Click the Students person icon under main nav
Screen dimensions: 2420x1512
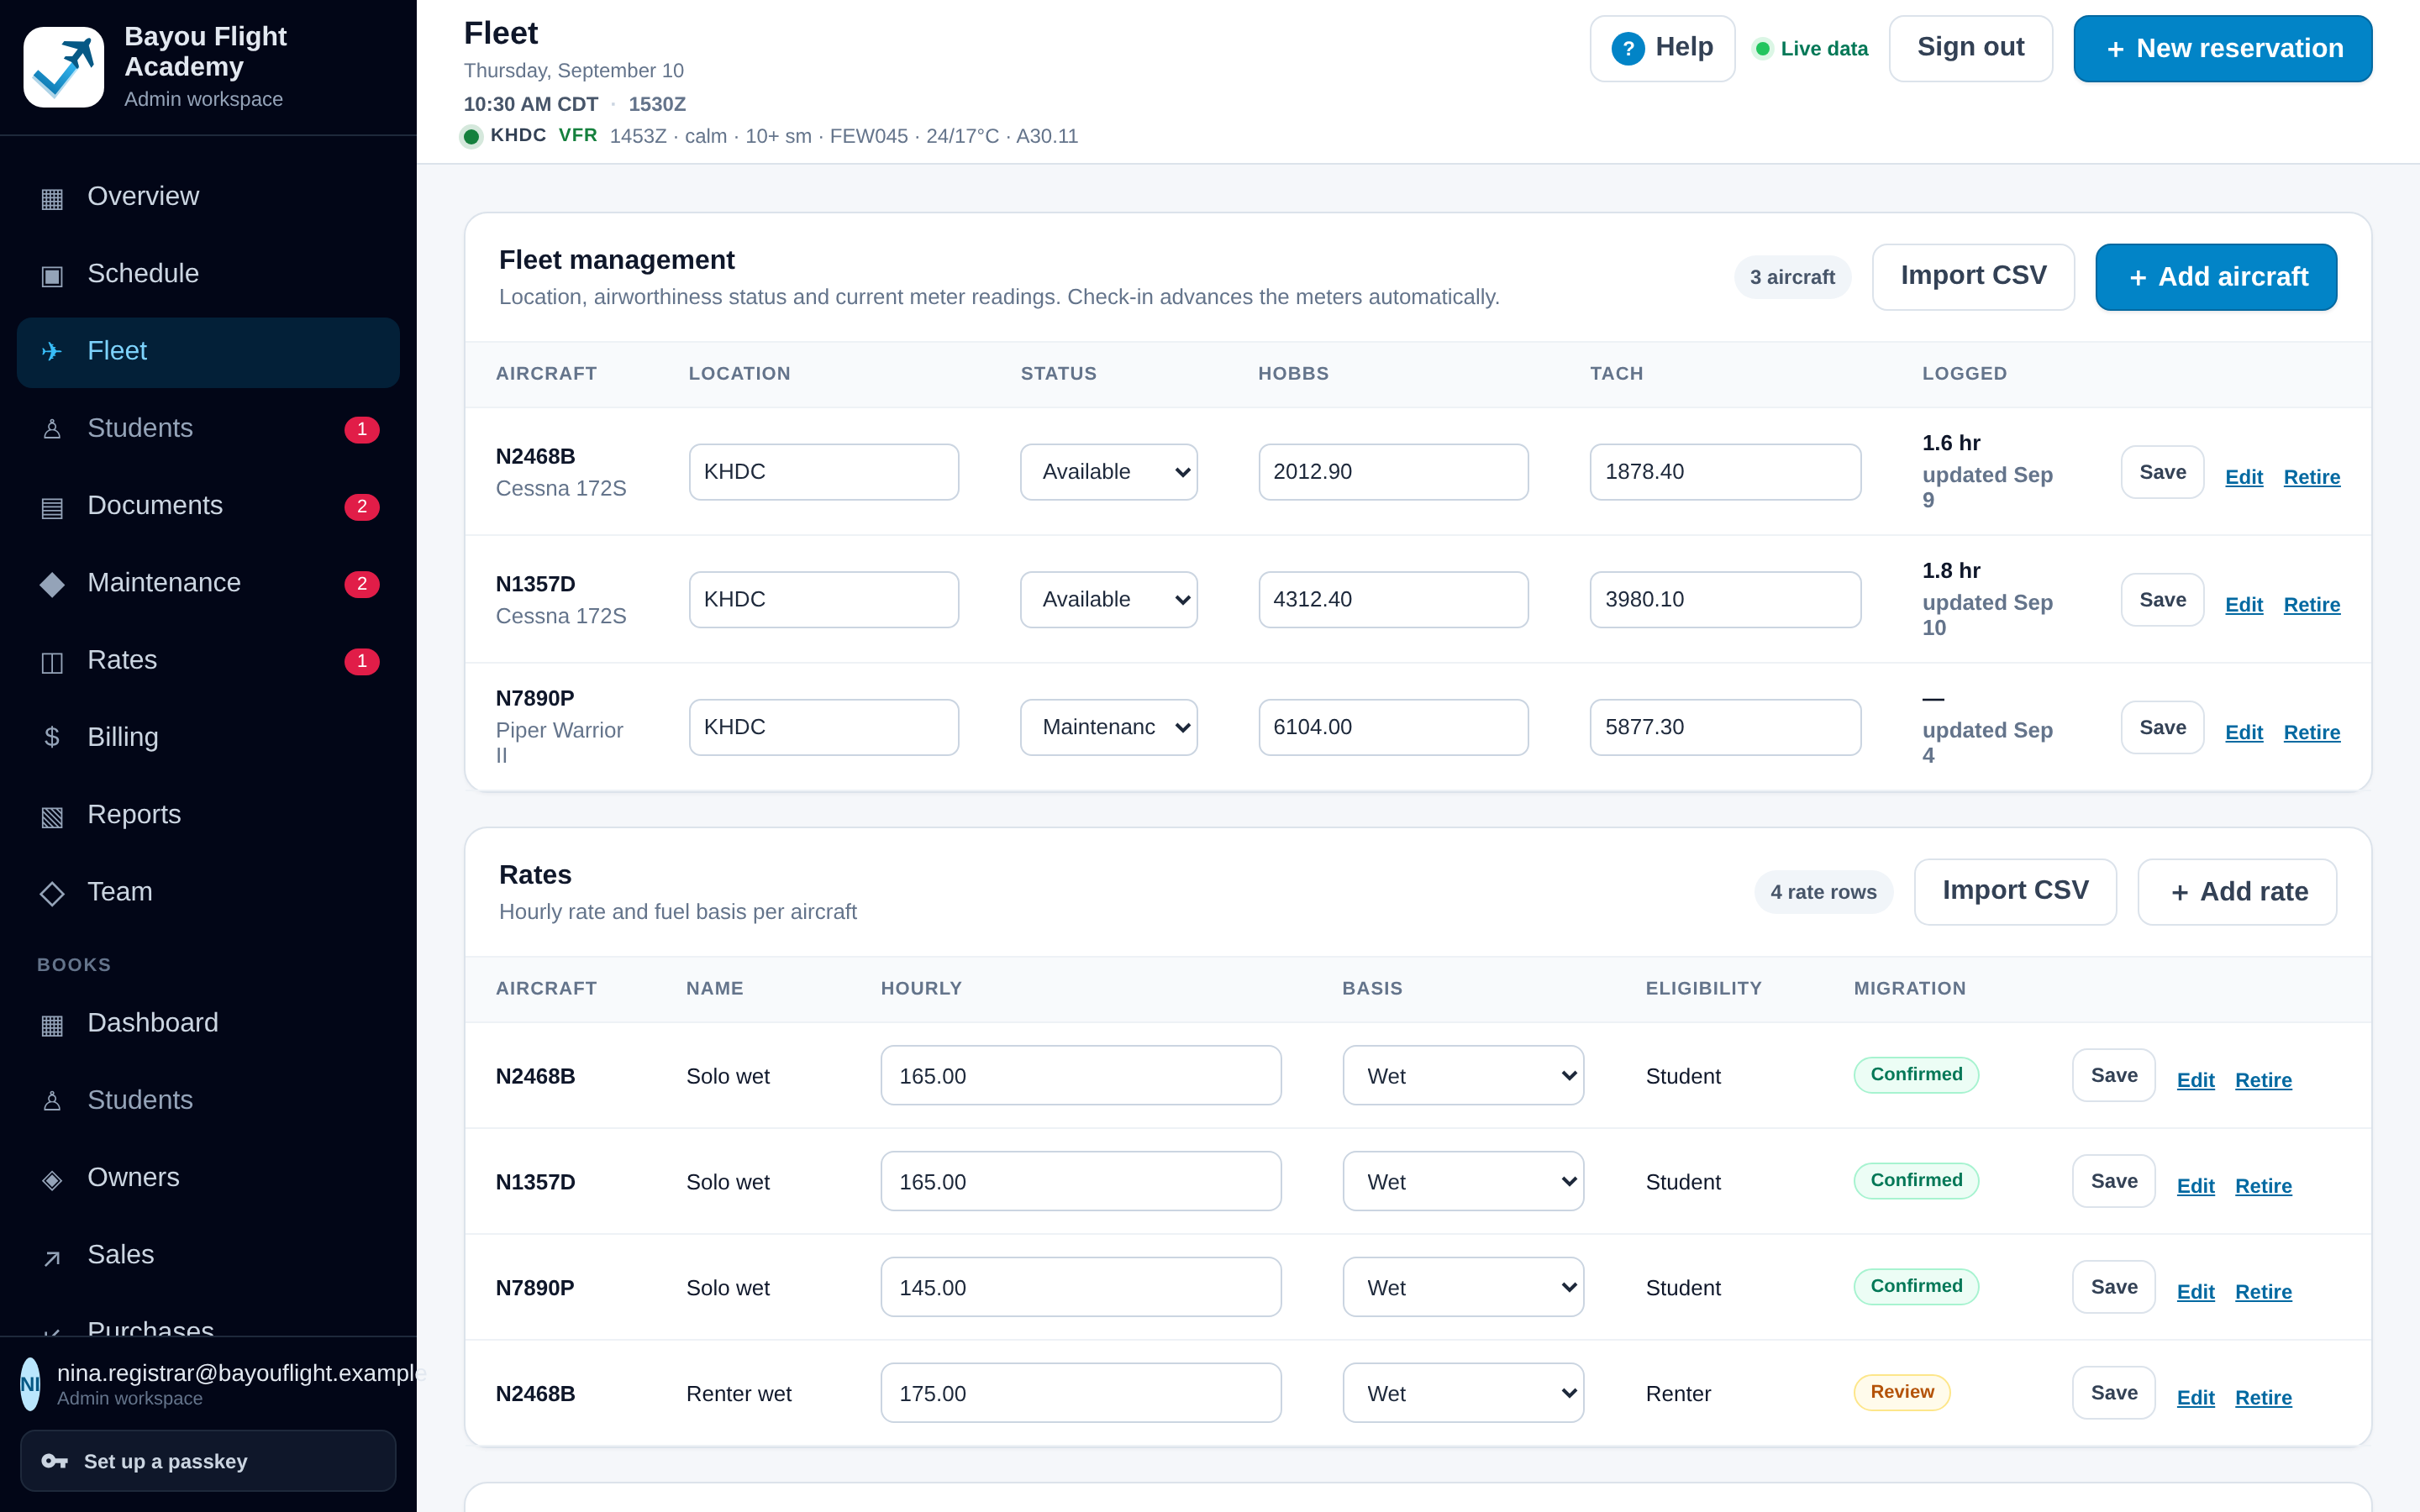(x=52, y=429)
